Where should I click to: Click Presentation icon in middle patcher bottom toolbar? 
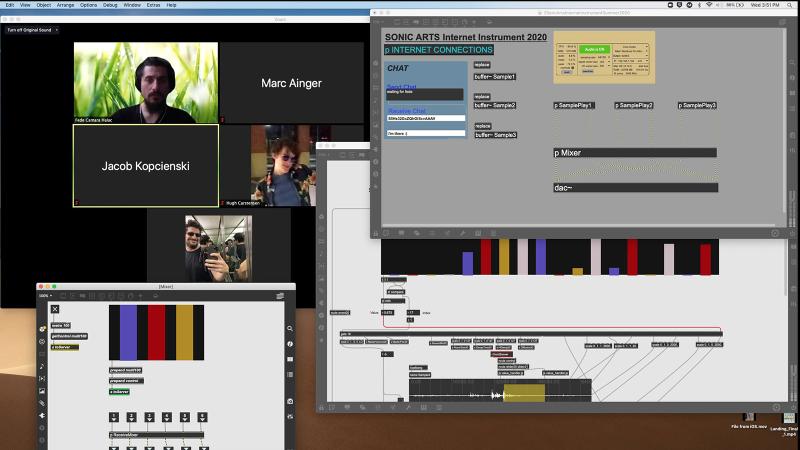pos(347,407)
